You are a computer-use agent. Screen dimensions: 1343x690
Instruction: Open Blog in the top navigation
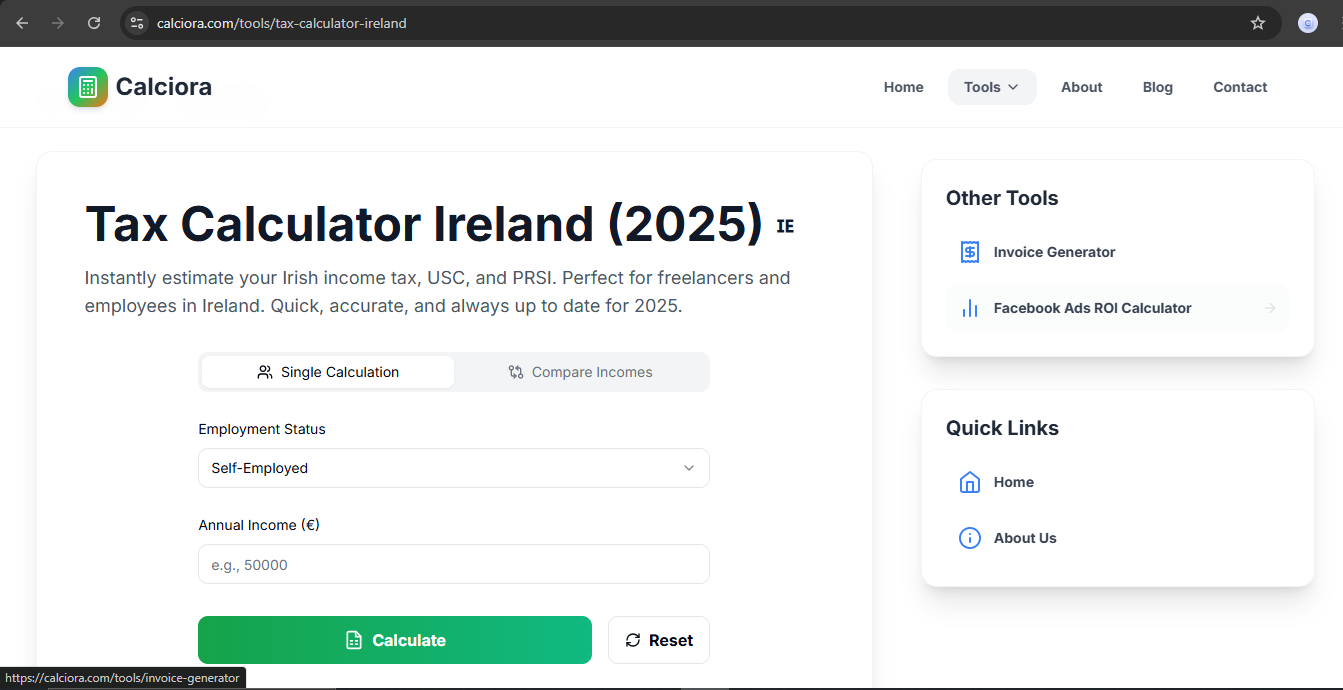pos(1158,87)
